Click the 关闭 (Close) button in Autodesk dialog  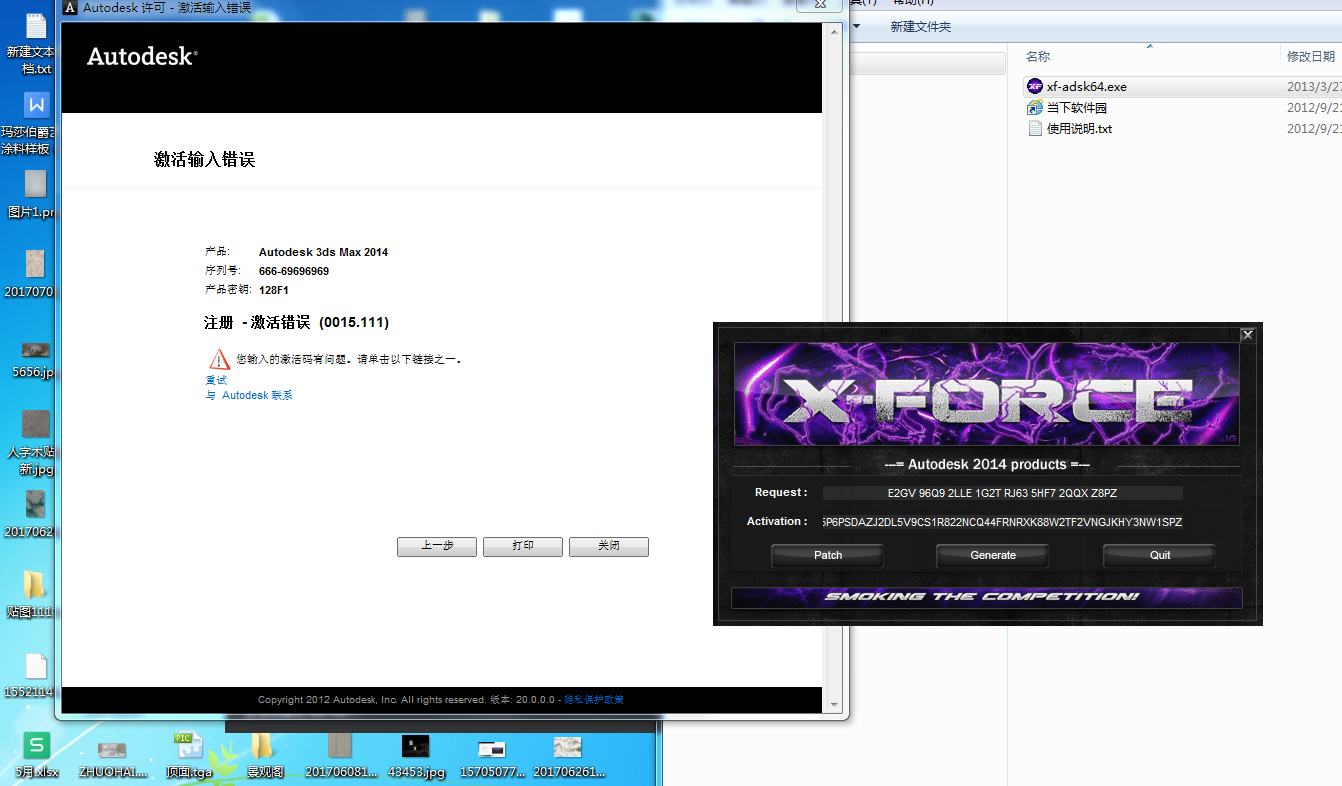point(609,547)
